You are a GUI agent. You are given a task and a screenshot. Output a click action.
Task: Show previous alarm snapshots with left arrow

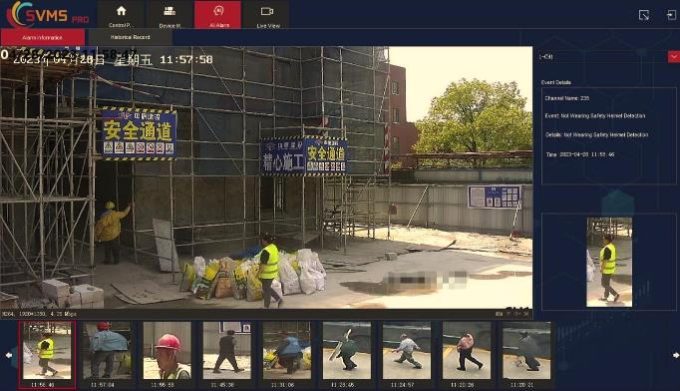[9, 355]
